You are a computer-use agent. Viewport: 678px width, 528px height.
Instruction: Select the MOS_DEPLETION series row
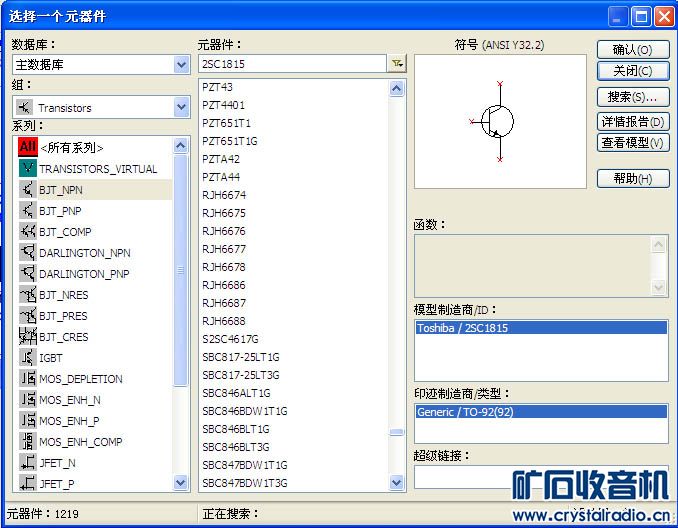pyautogui.click(x=95, y=379)
